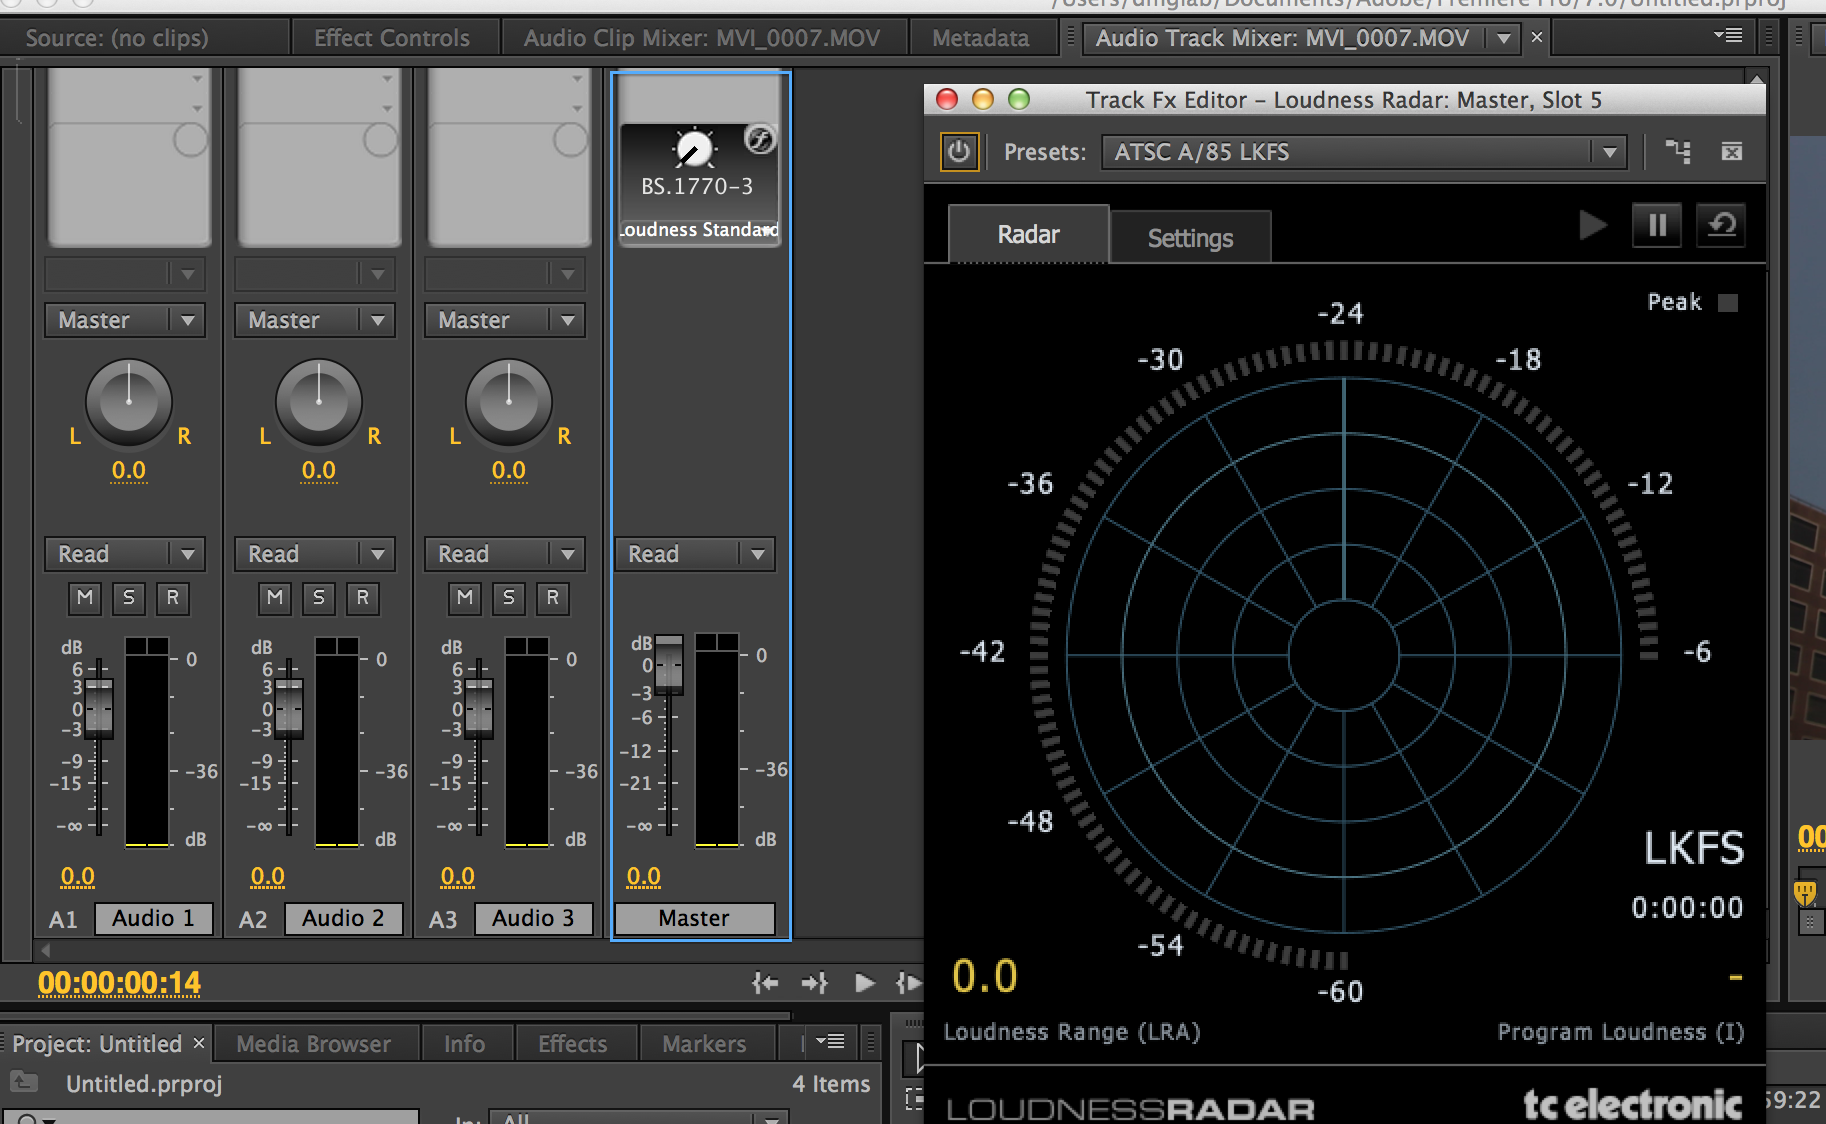
Task: Solo the Audio 3 track
Action: tap(509, 598)
